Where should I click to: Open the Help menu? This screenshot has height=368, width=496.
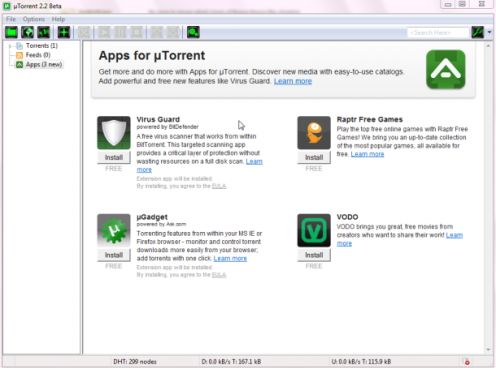[58, 19]
